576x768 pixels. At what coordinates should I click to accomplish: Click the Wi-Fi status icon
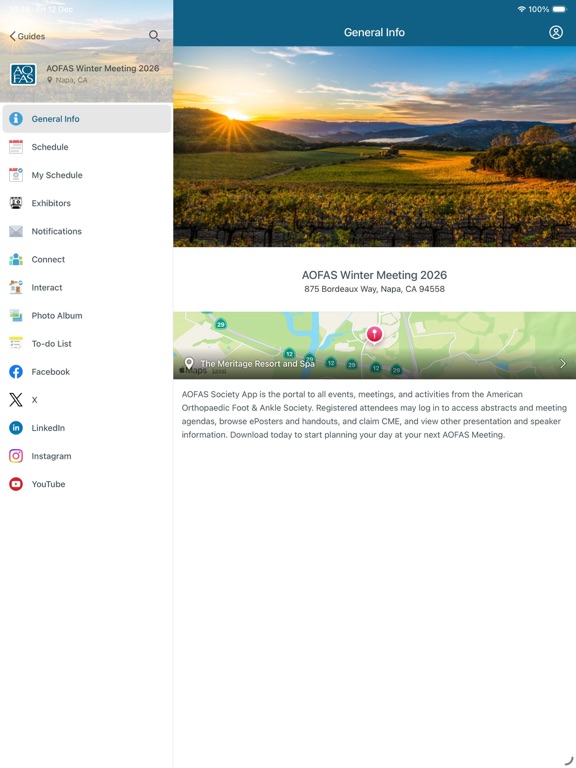click(x=521, y=9)
